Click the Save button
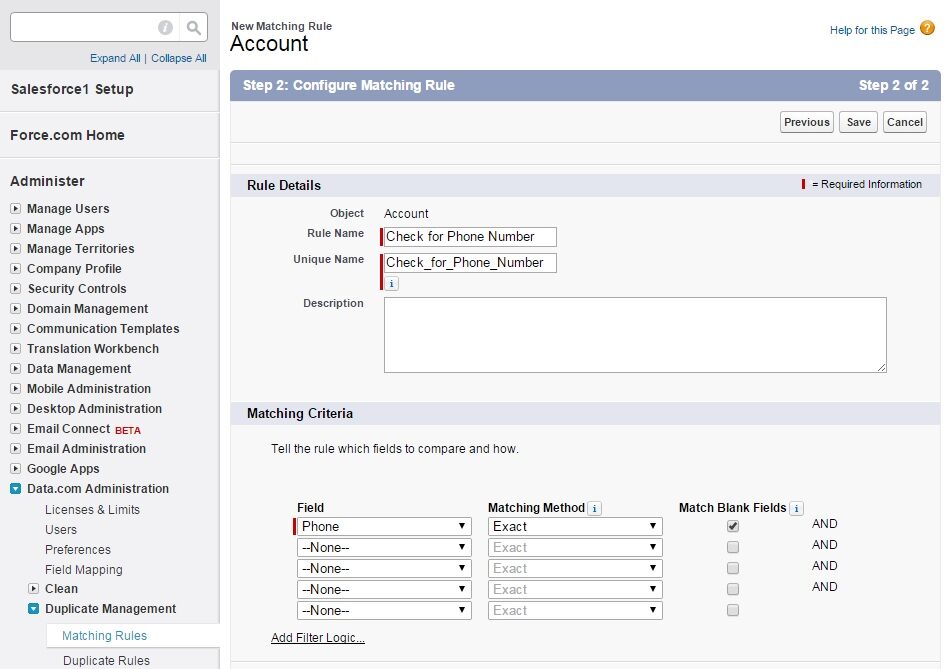 point(858,122)
